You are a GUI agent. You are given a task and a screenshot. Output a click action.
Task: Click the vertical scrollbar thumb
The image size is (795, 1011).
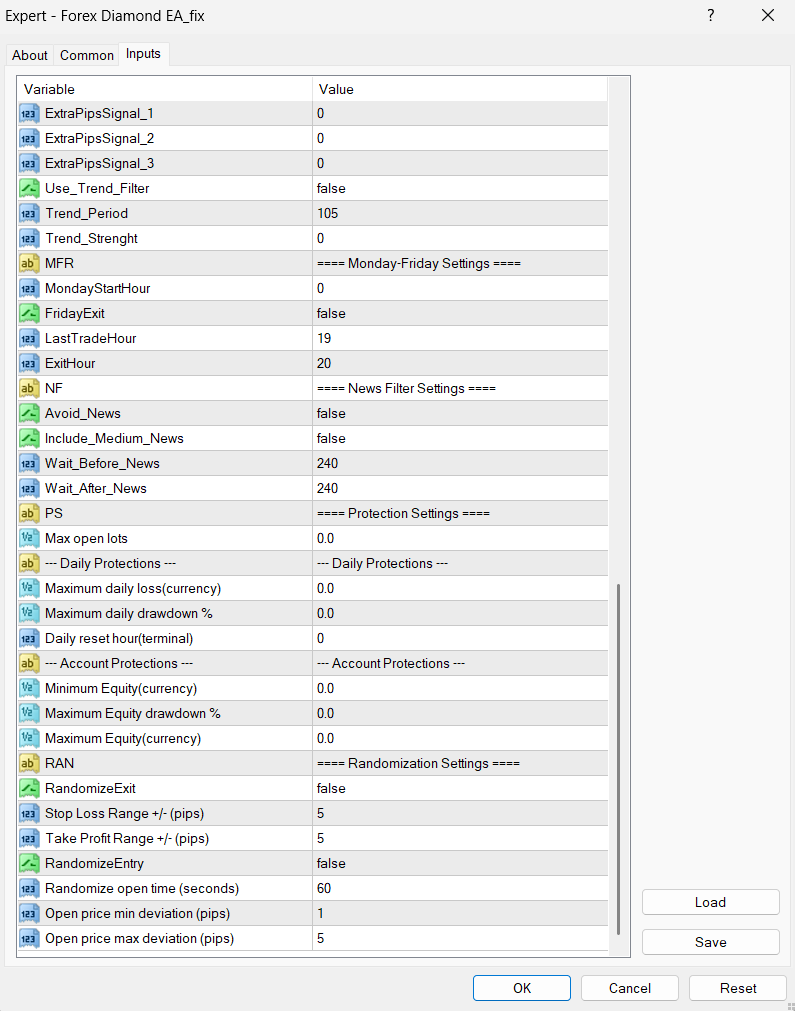point(619,758)
